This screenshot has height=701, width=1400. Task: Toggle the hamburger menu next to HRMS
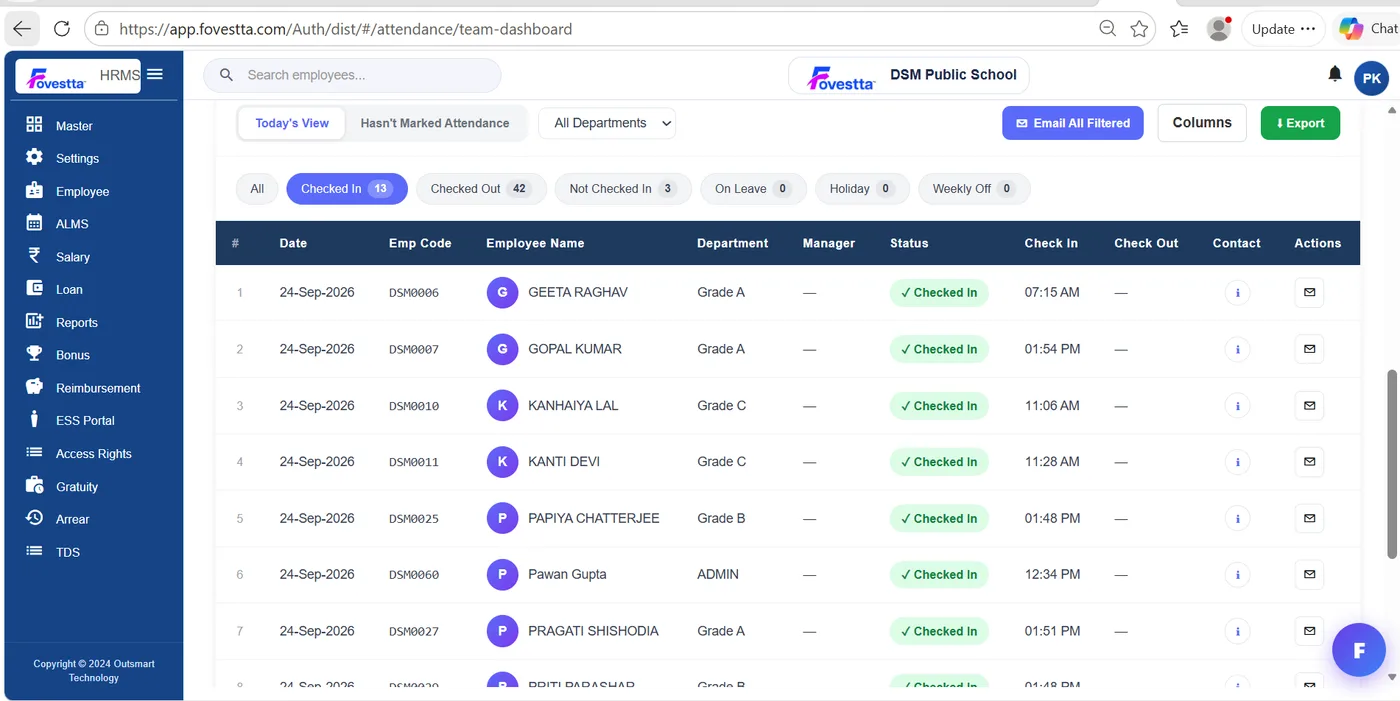(154, 74)
